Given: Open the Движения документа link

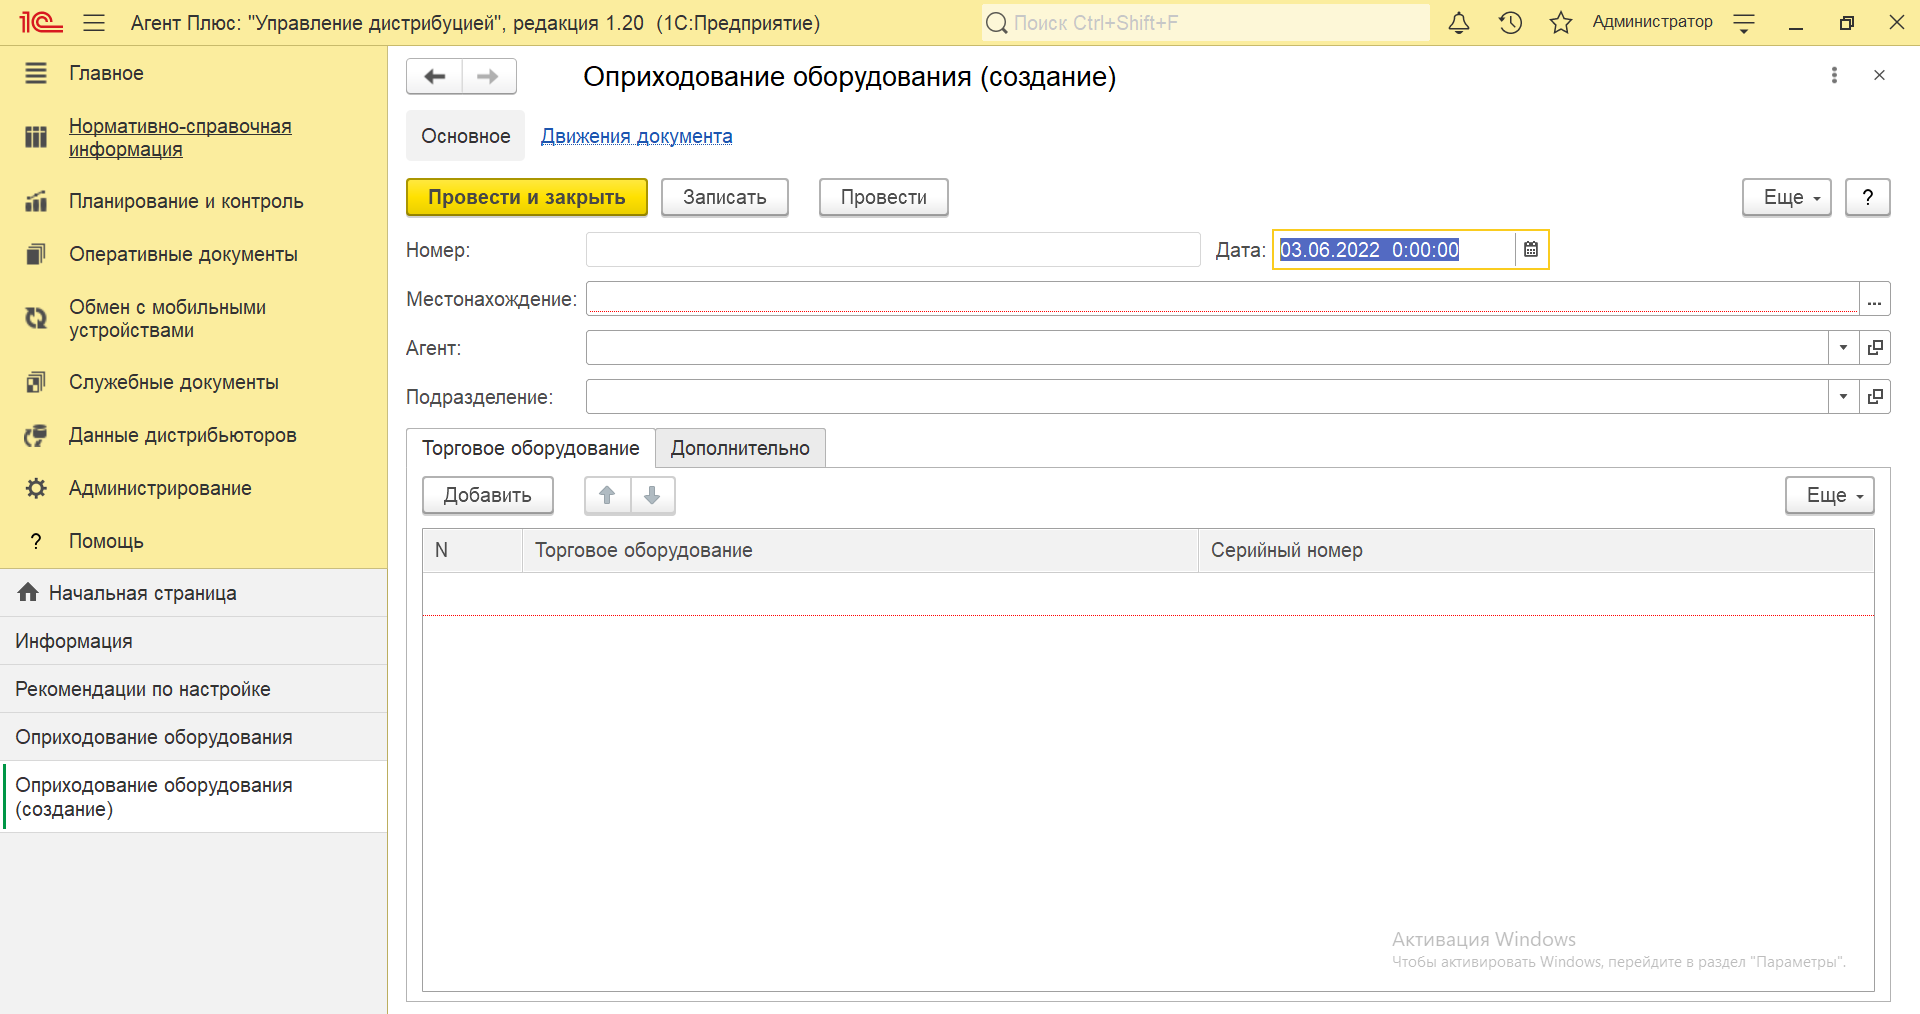Looking at the screenshot, I should coord(636,136).
